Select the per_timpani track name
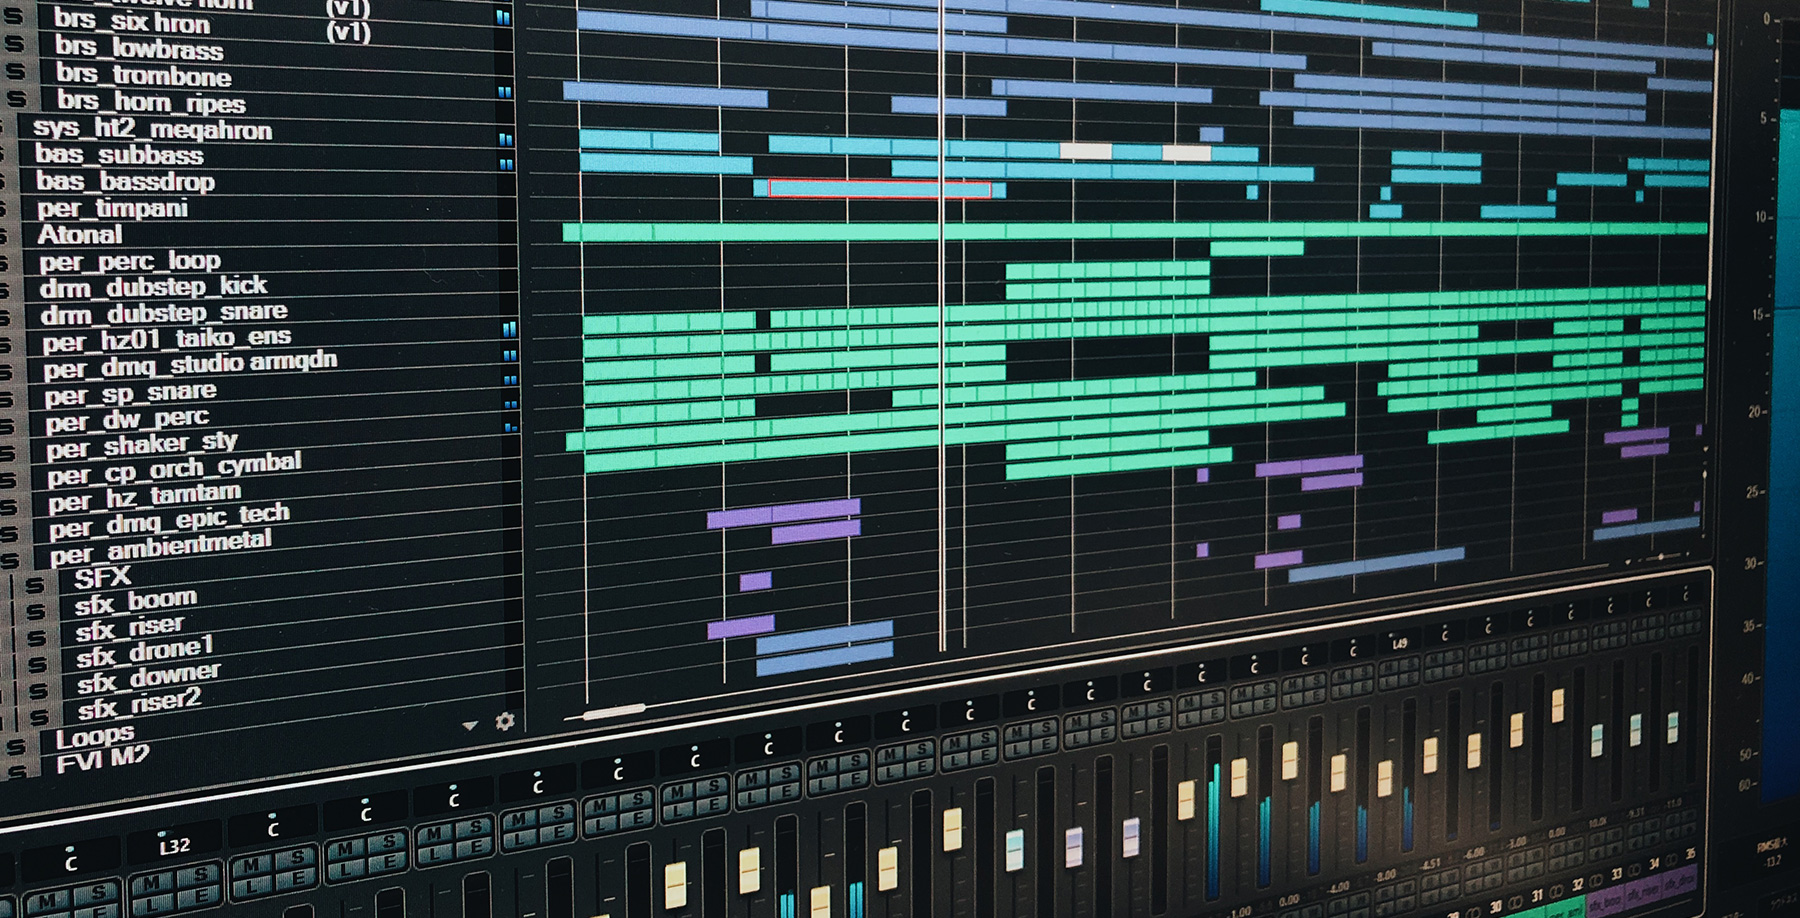The width and height of the screenshot is (1800, 918). 112,208
